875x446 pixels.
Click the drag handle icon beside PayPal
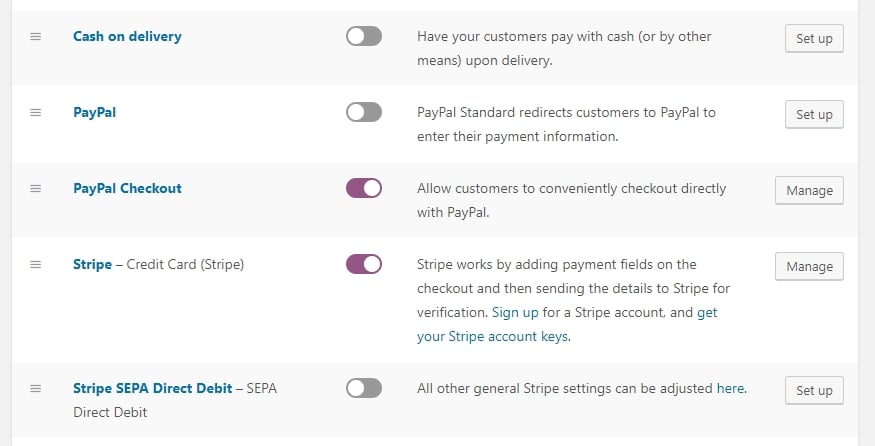36,113
